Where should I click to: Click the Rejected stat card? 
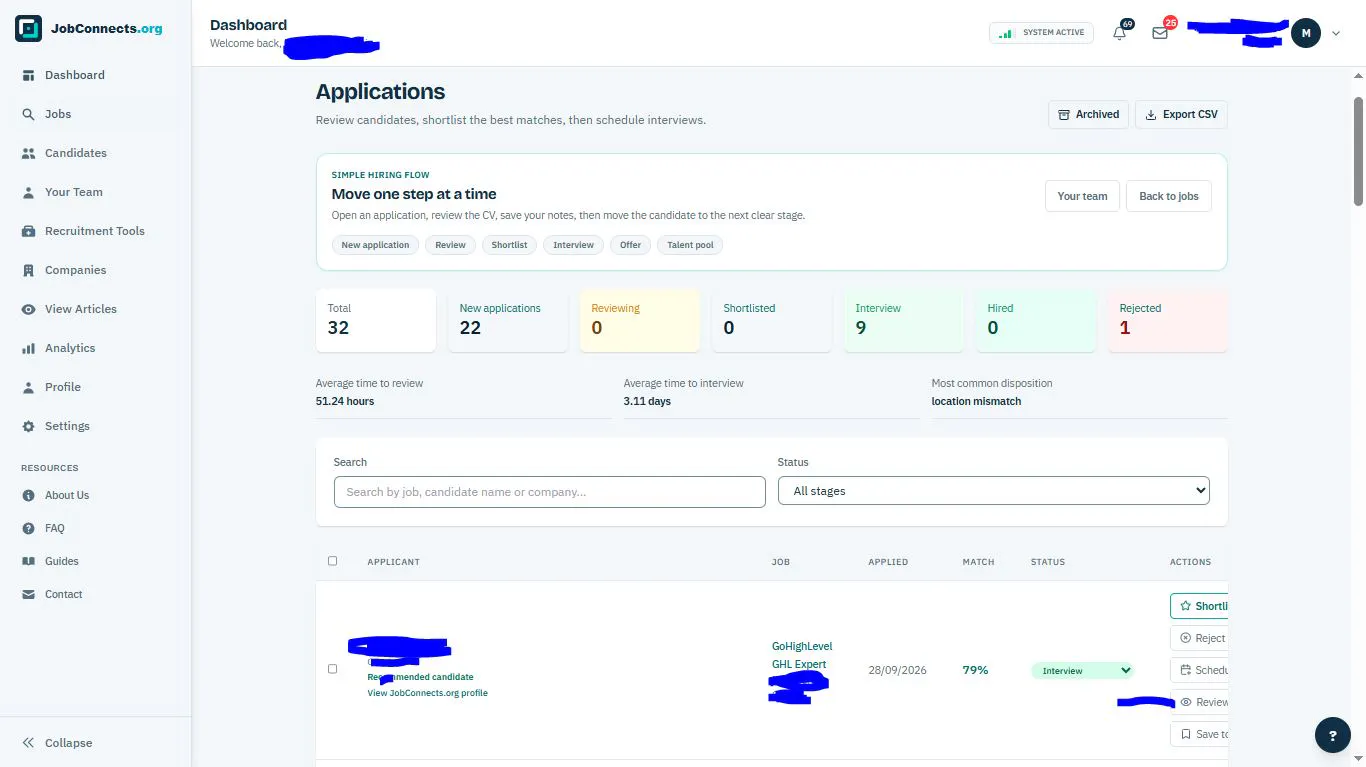(x=1168, y=320)
